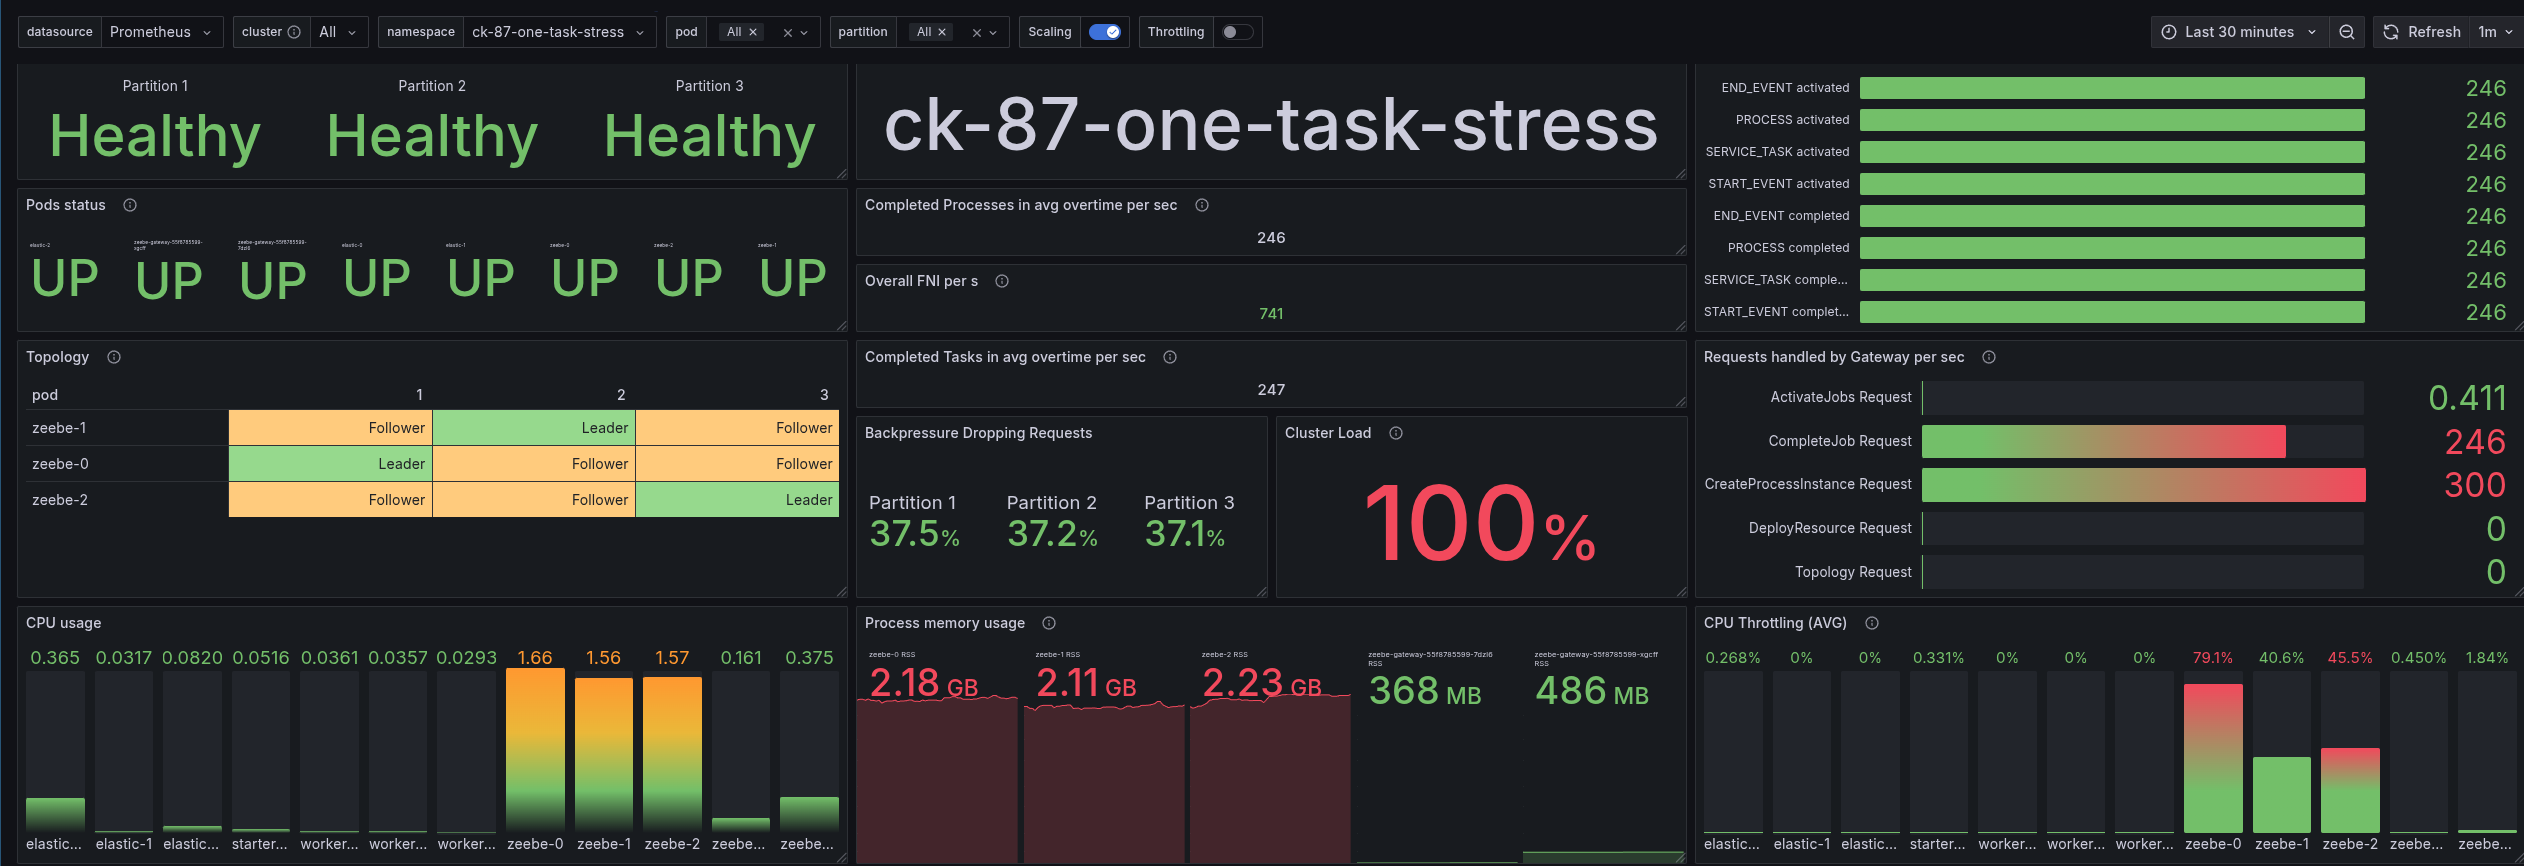Remove the All chip from the pod filter
2524x866 pixels.
coord(753,32)
